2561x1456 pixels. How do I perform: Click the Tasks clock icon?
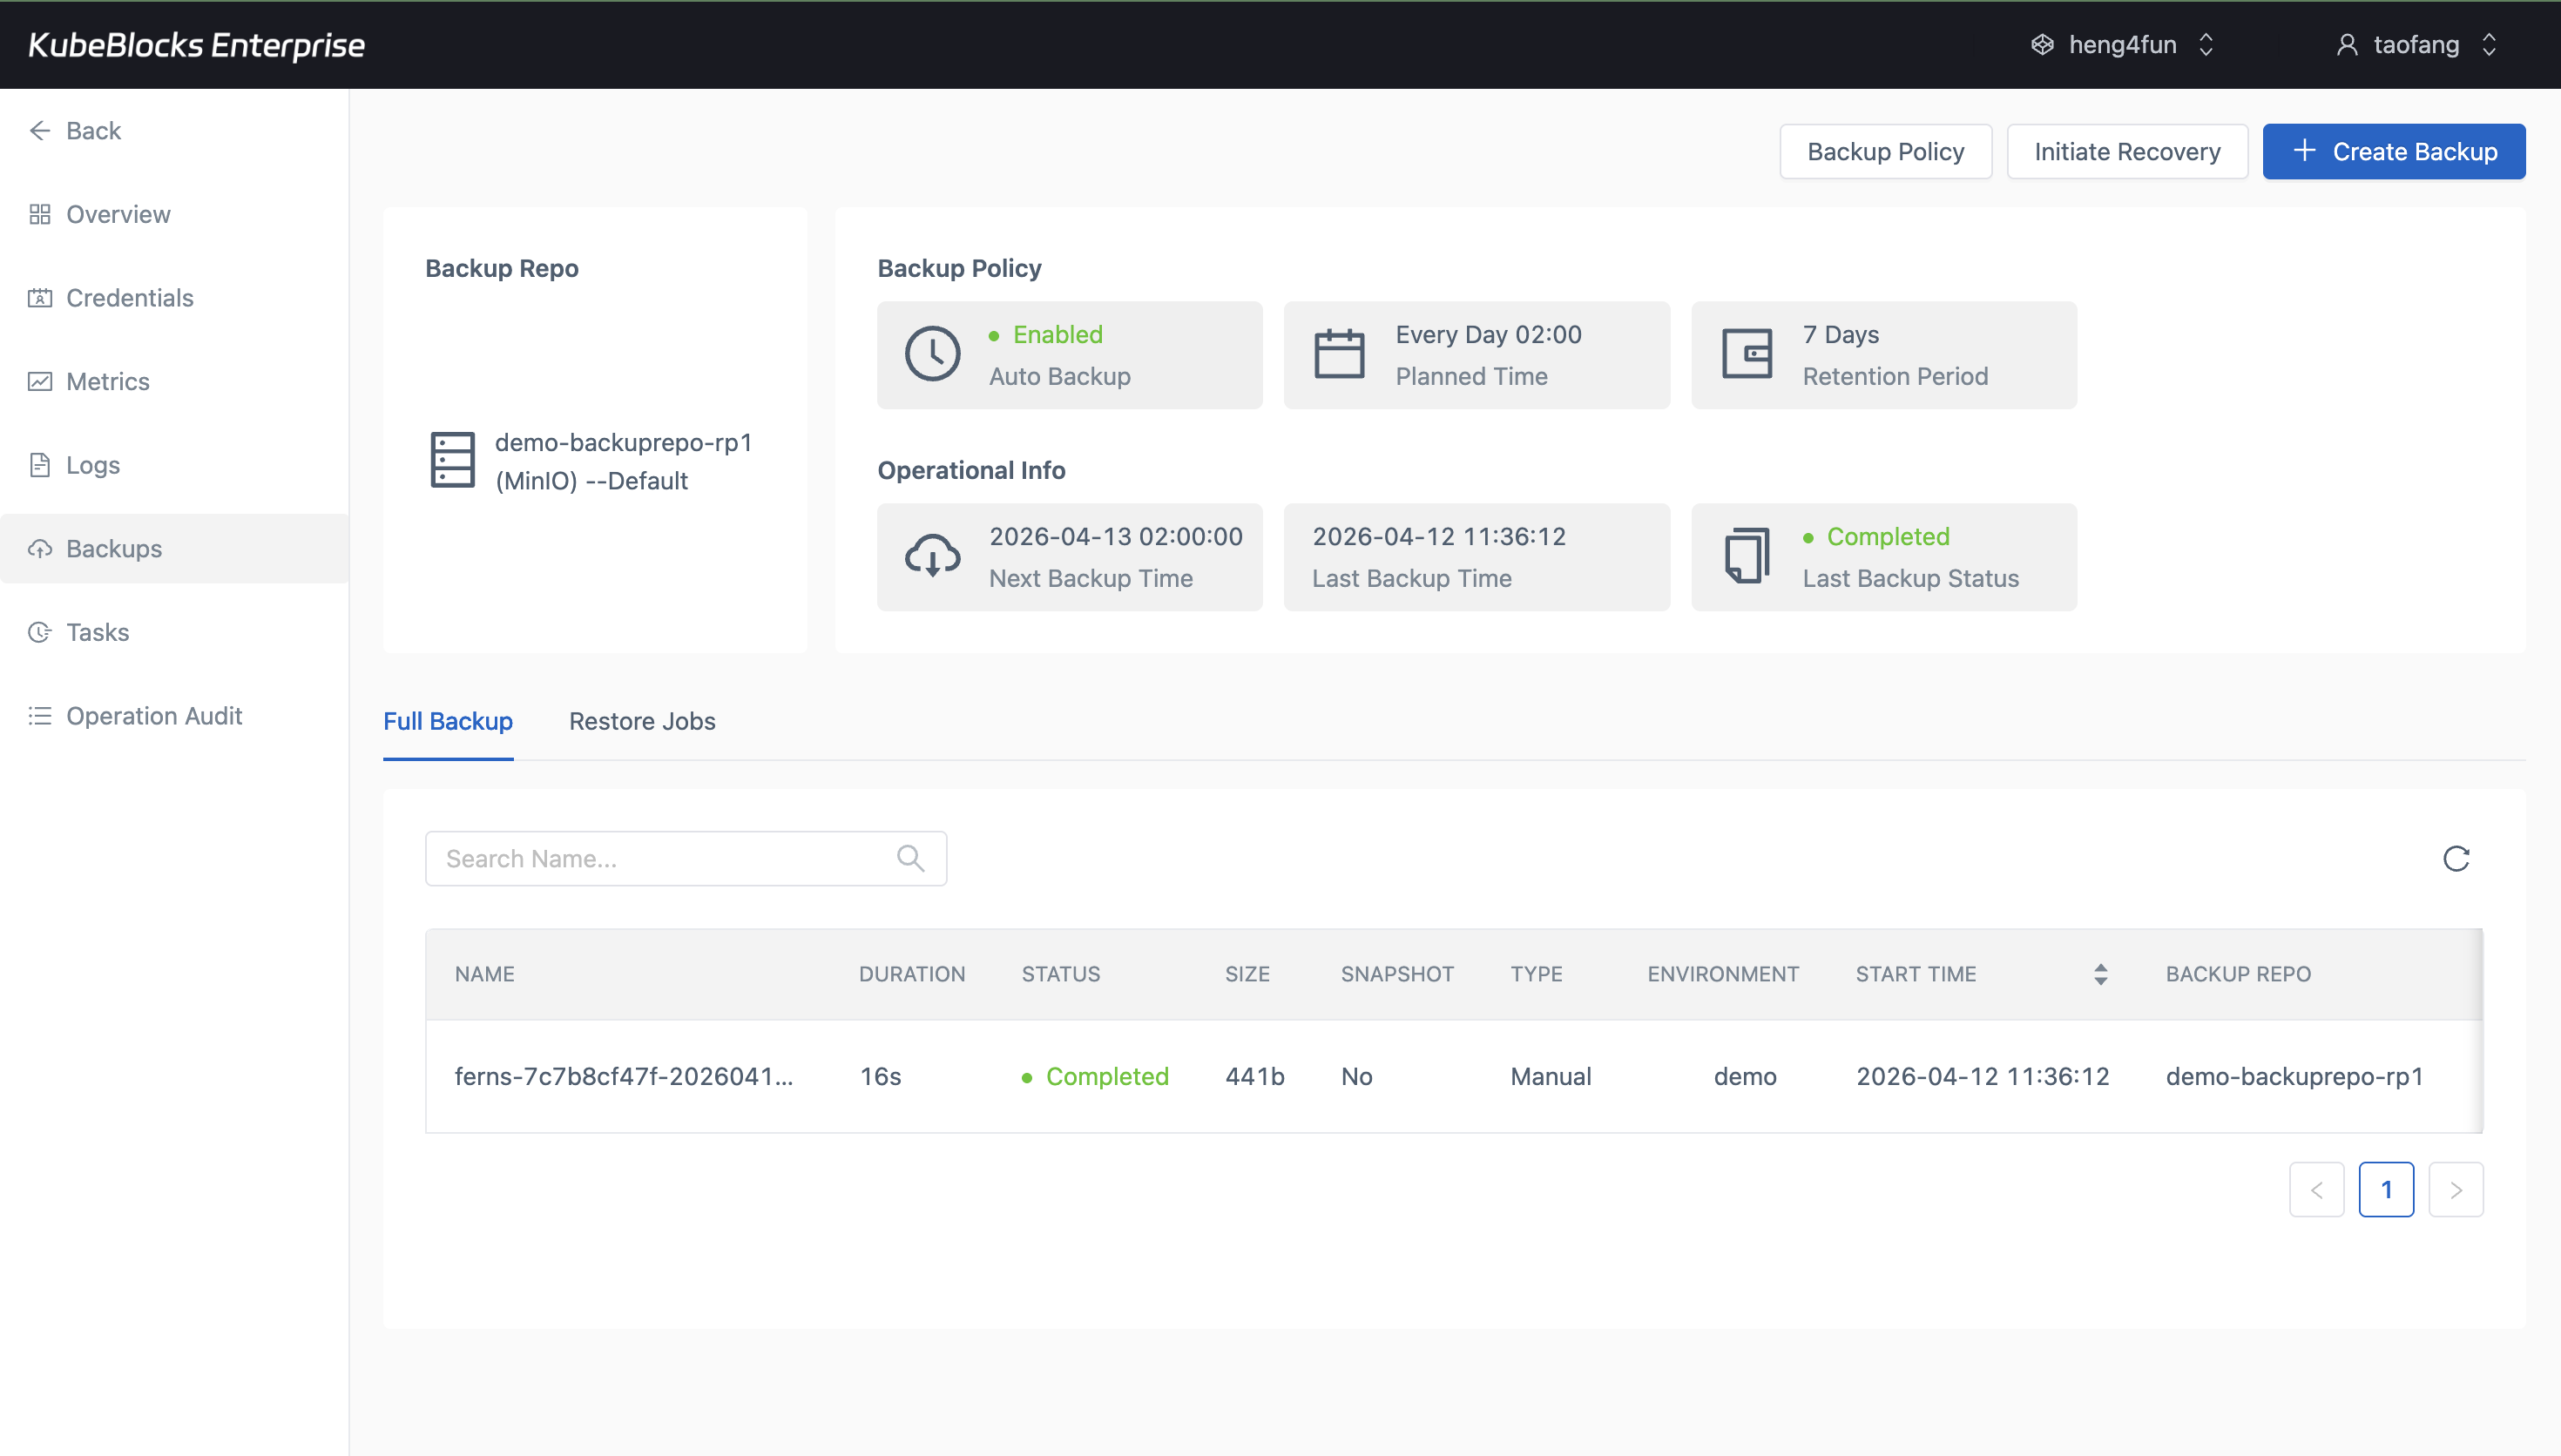coord(39,632)
